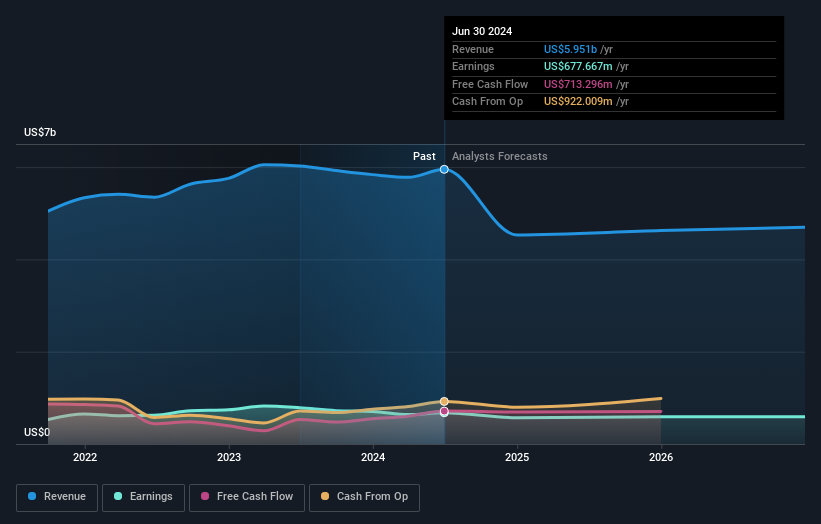Click the US$922.009m cash from op value

coord(578,102)
